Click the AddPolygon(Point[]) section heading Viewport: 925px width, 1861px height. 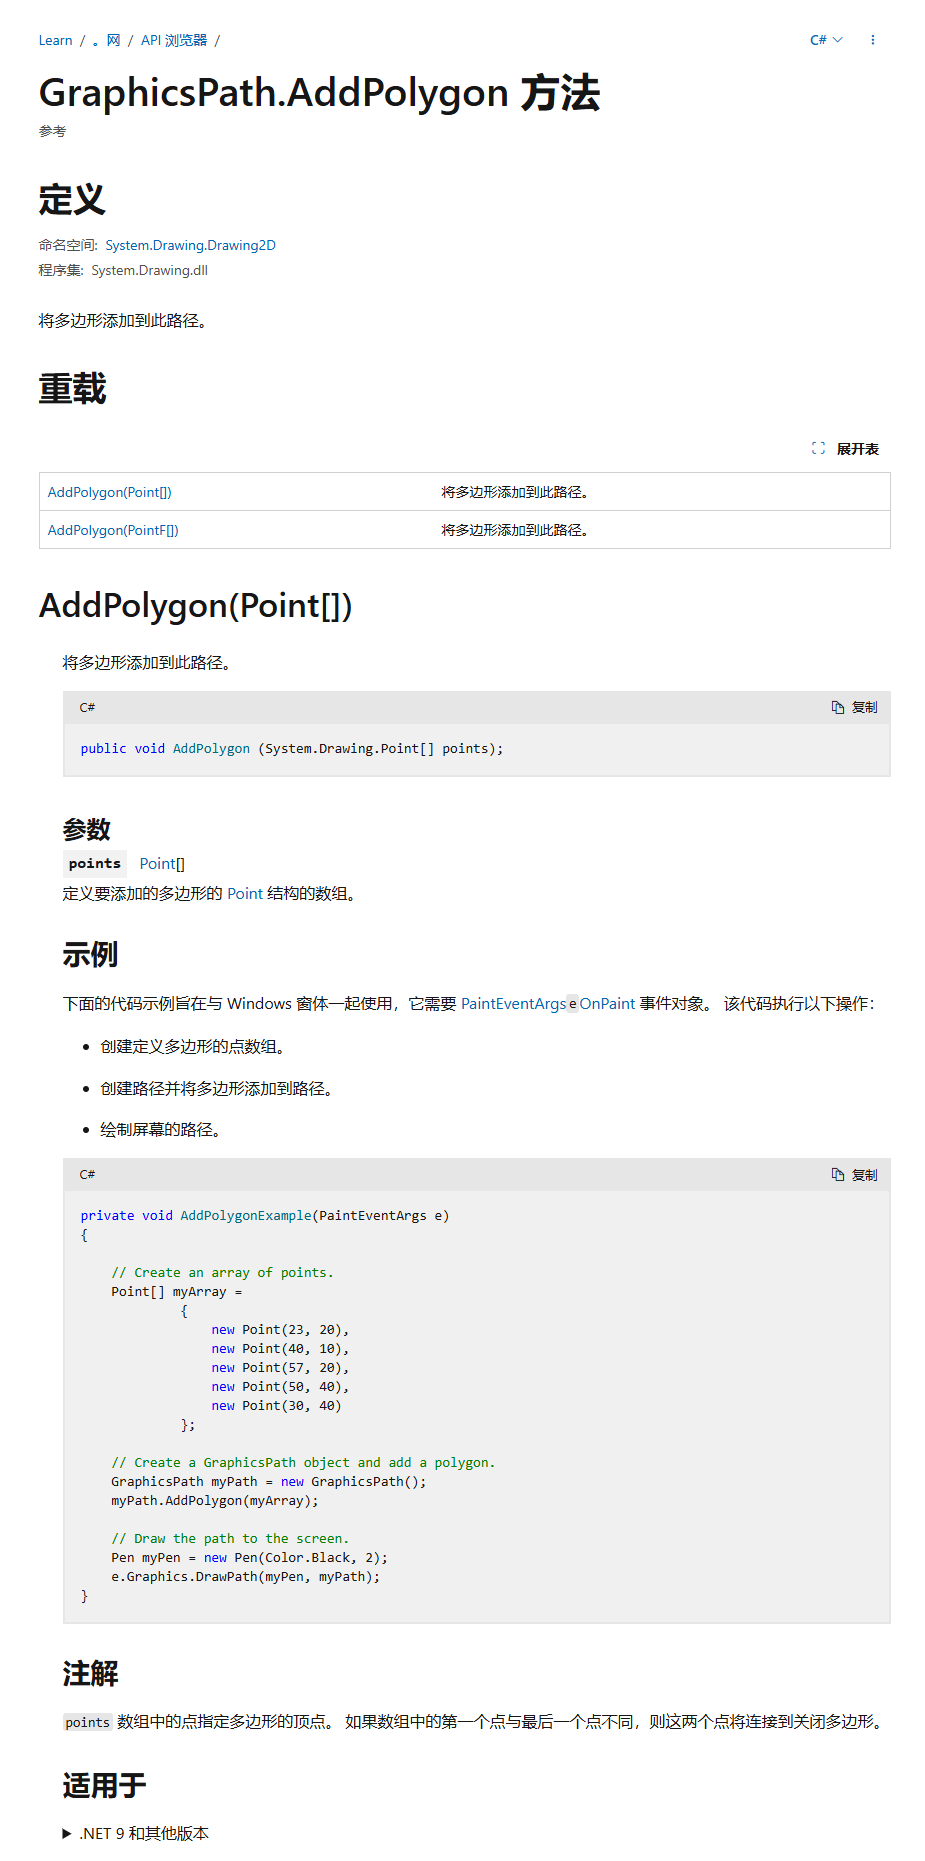[195, 606]
